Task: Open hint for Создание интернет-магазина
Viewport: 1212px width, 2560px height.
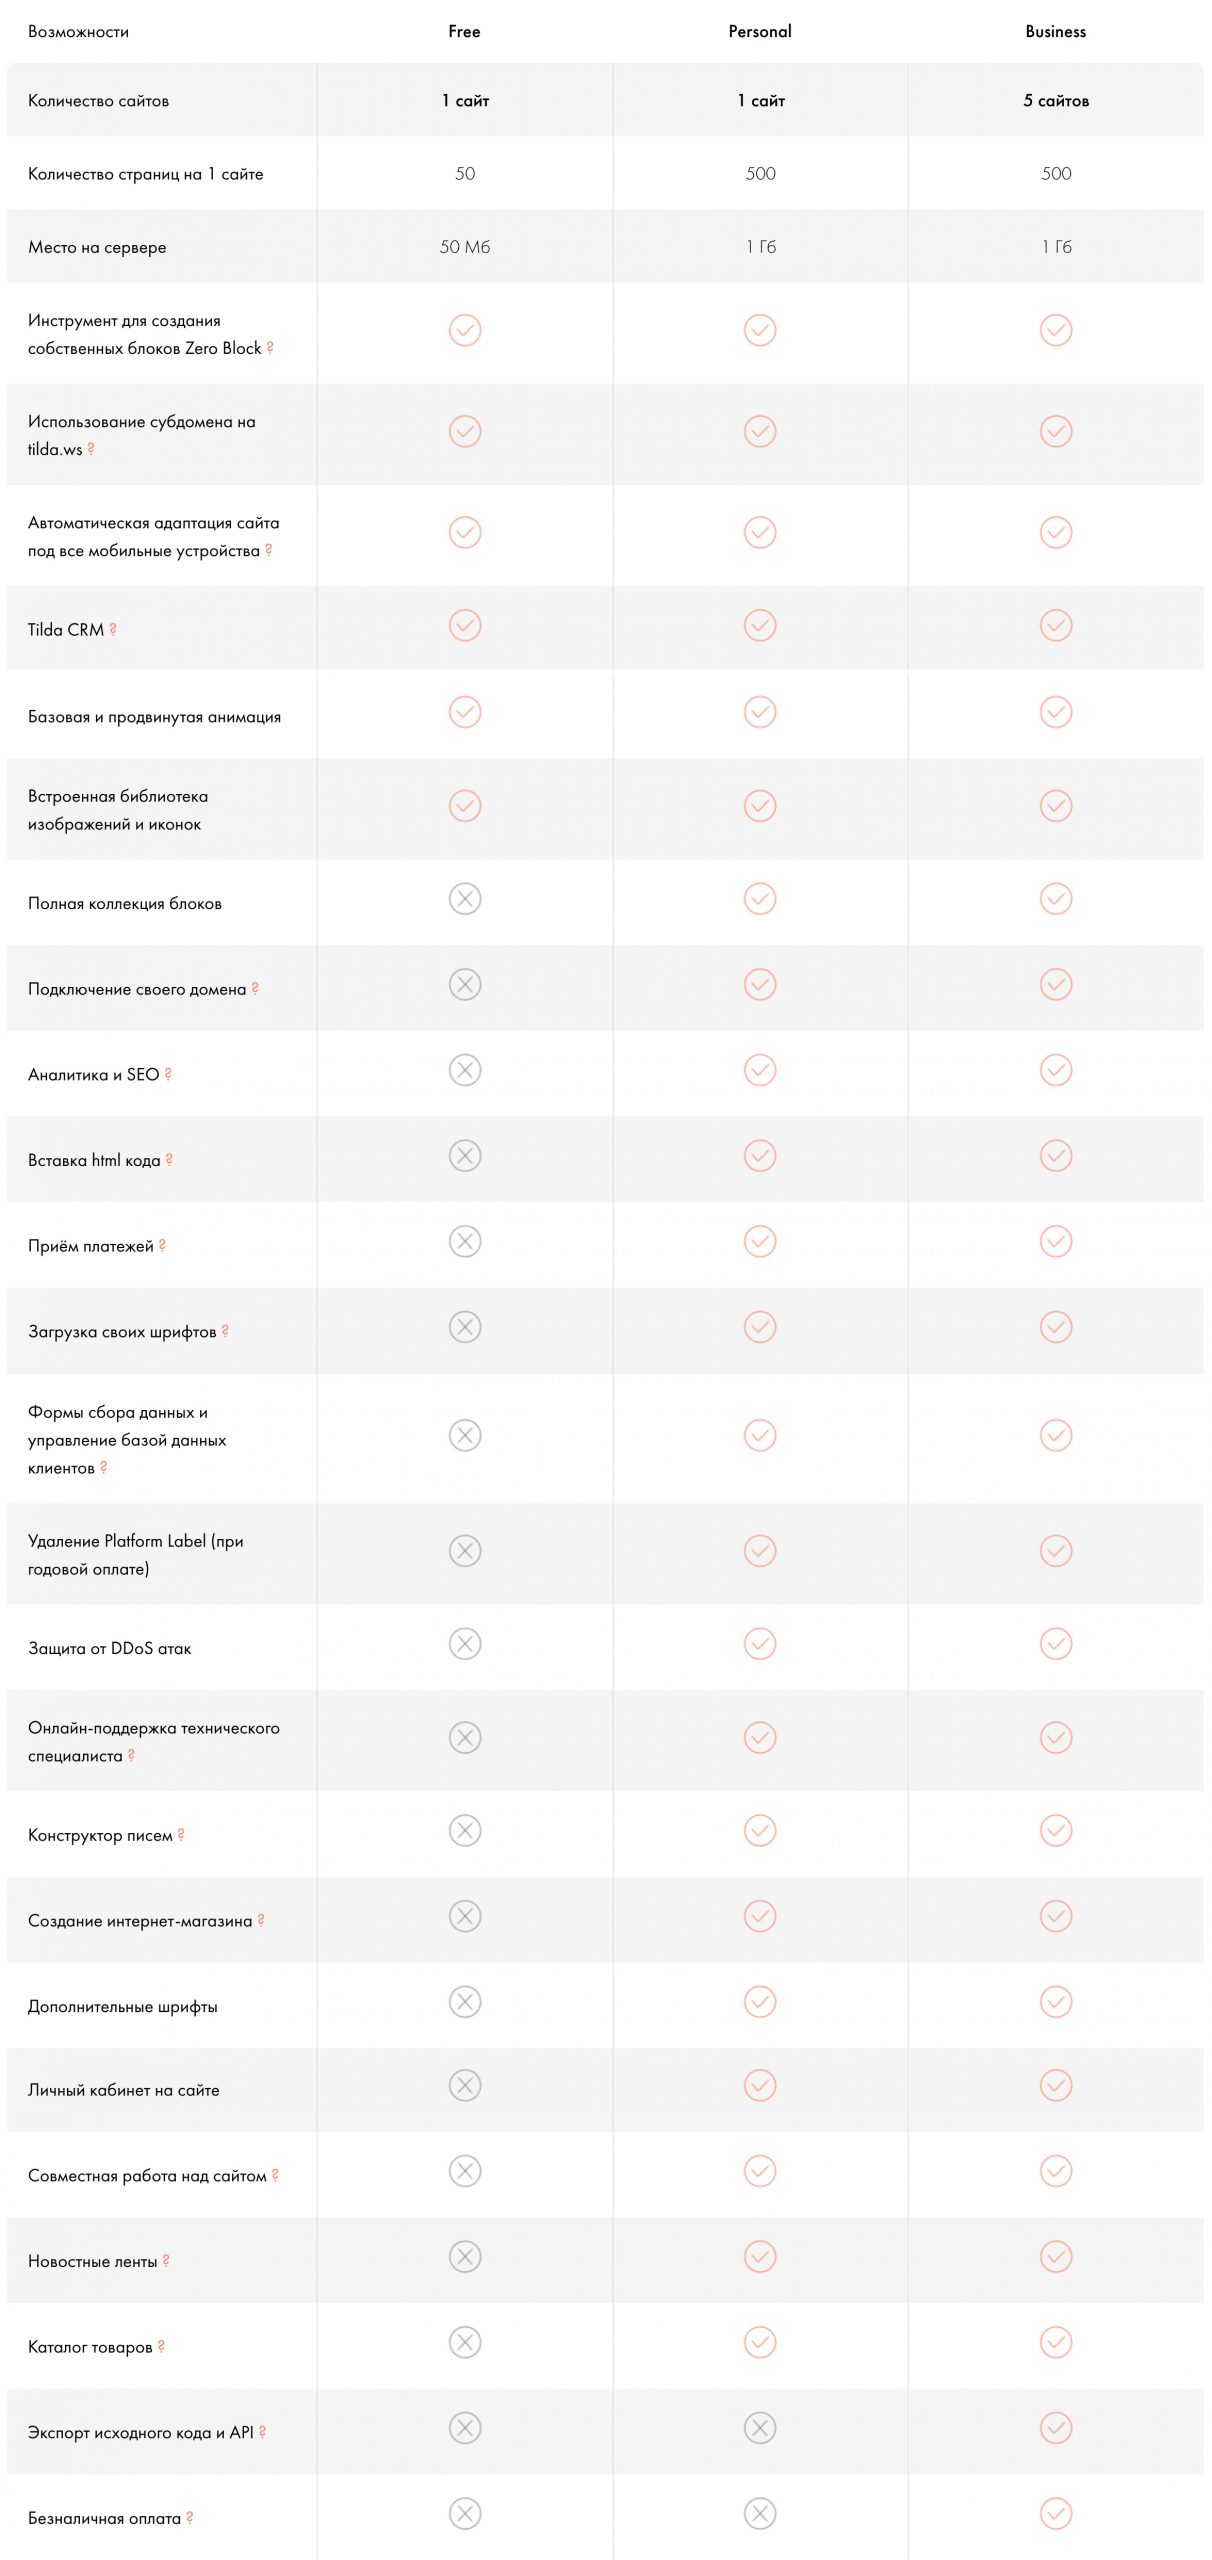Action: [x=261, y=1920]
